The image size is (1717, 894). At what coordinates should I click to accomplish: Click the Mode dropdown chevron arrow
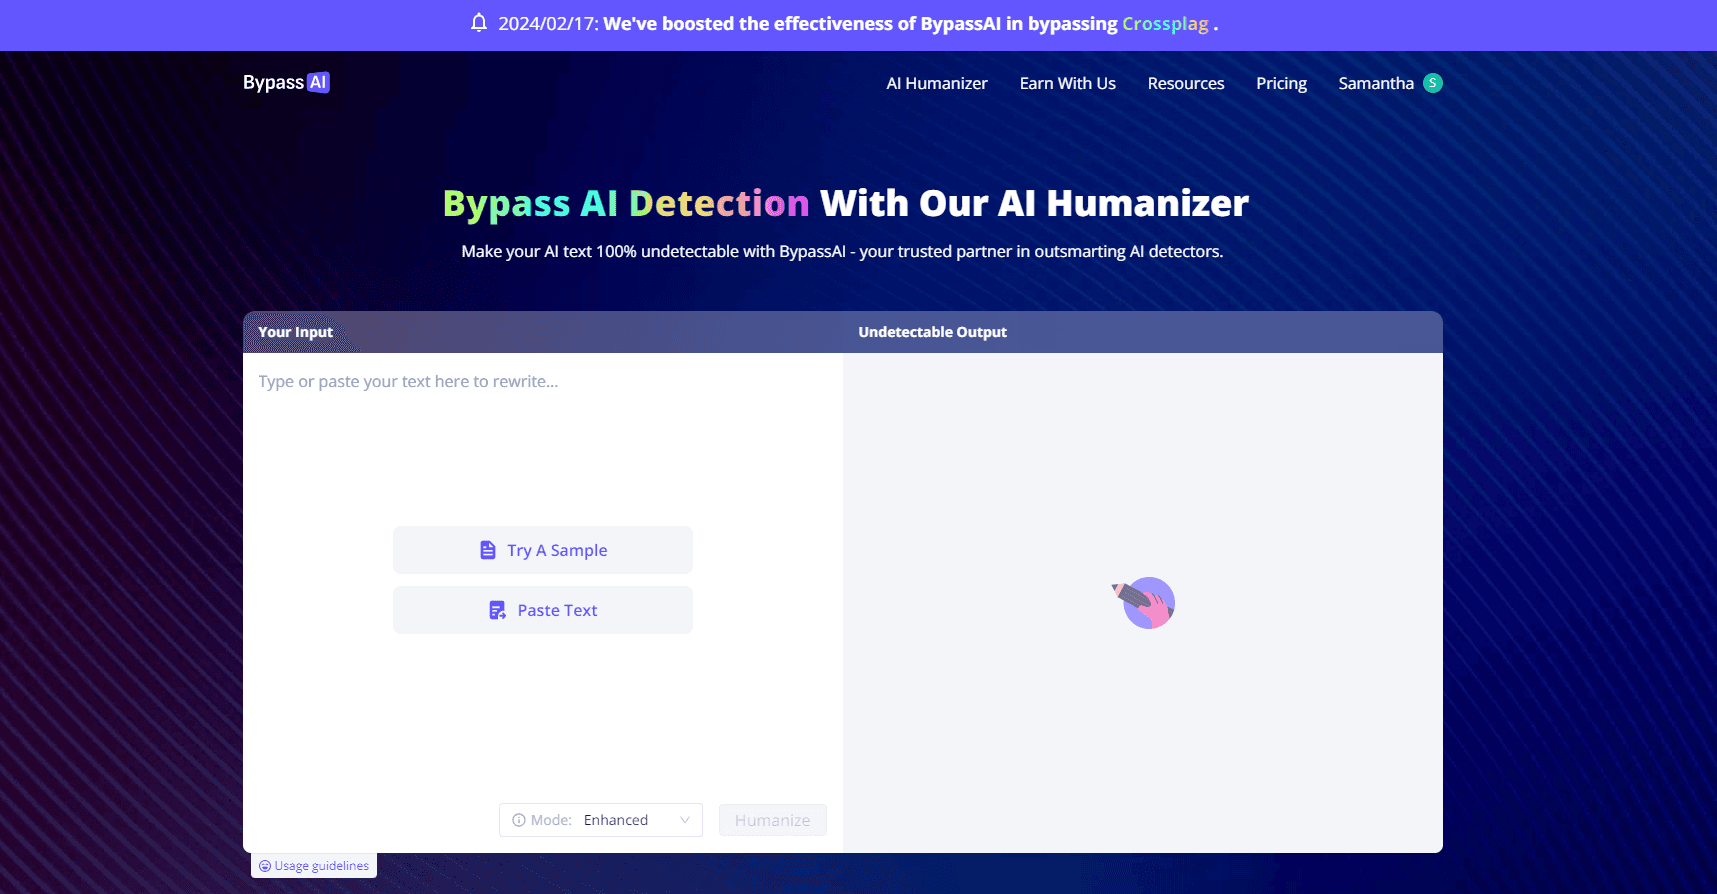[x=685, y=820]
